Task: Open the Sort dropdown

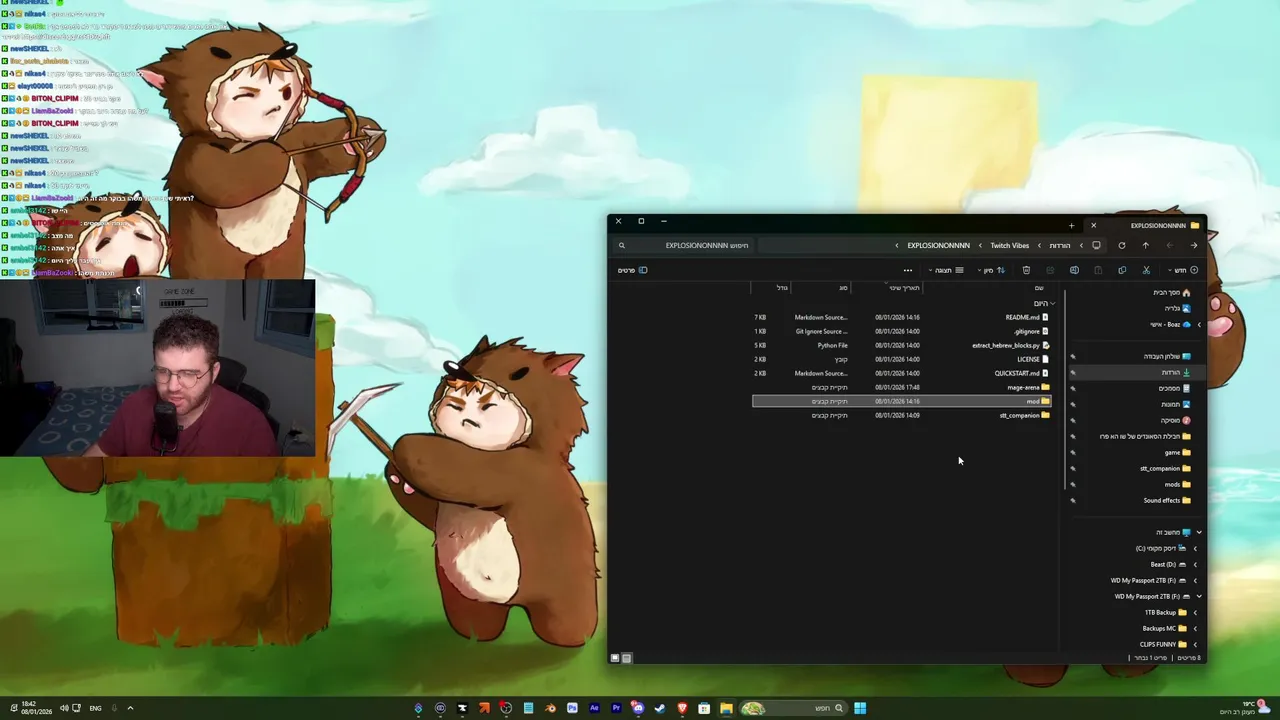Action: click(x=992, y=270)
